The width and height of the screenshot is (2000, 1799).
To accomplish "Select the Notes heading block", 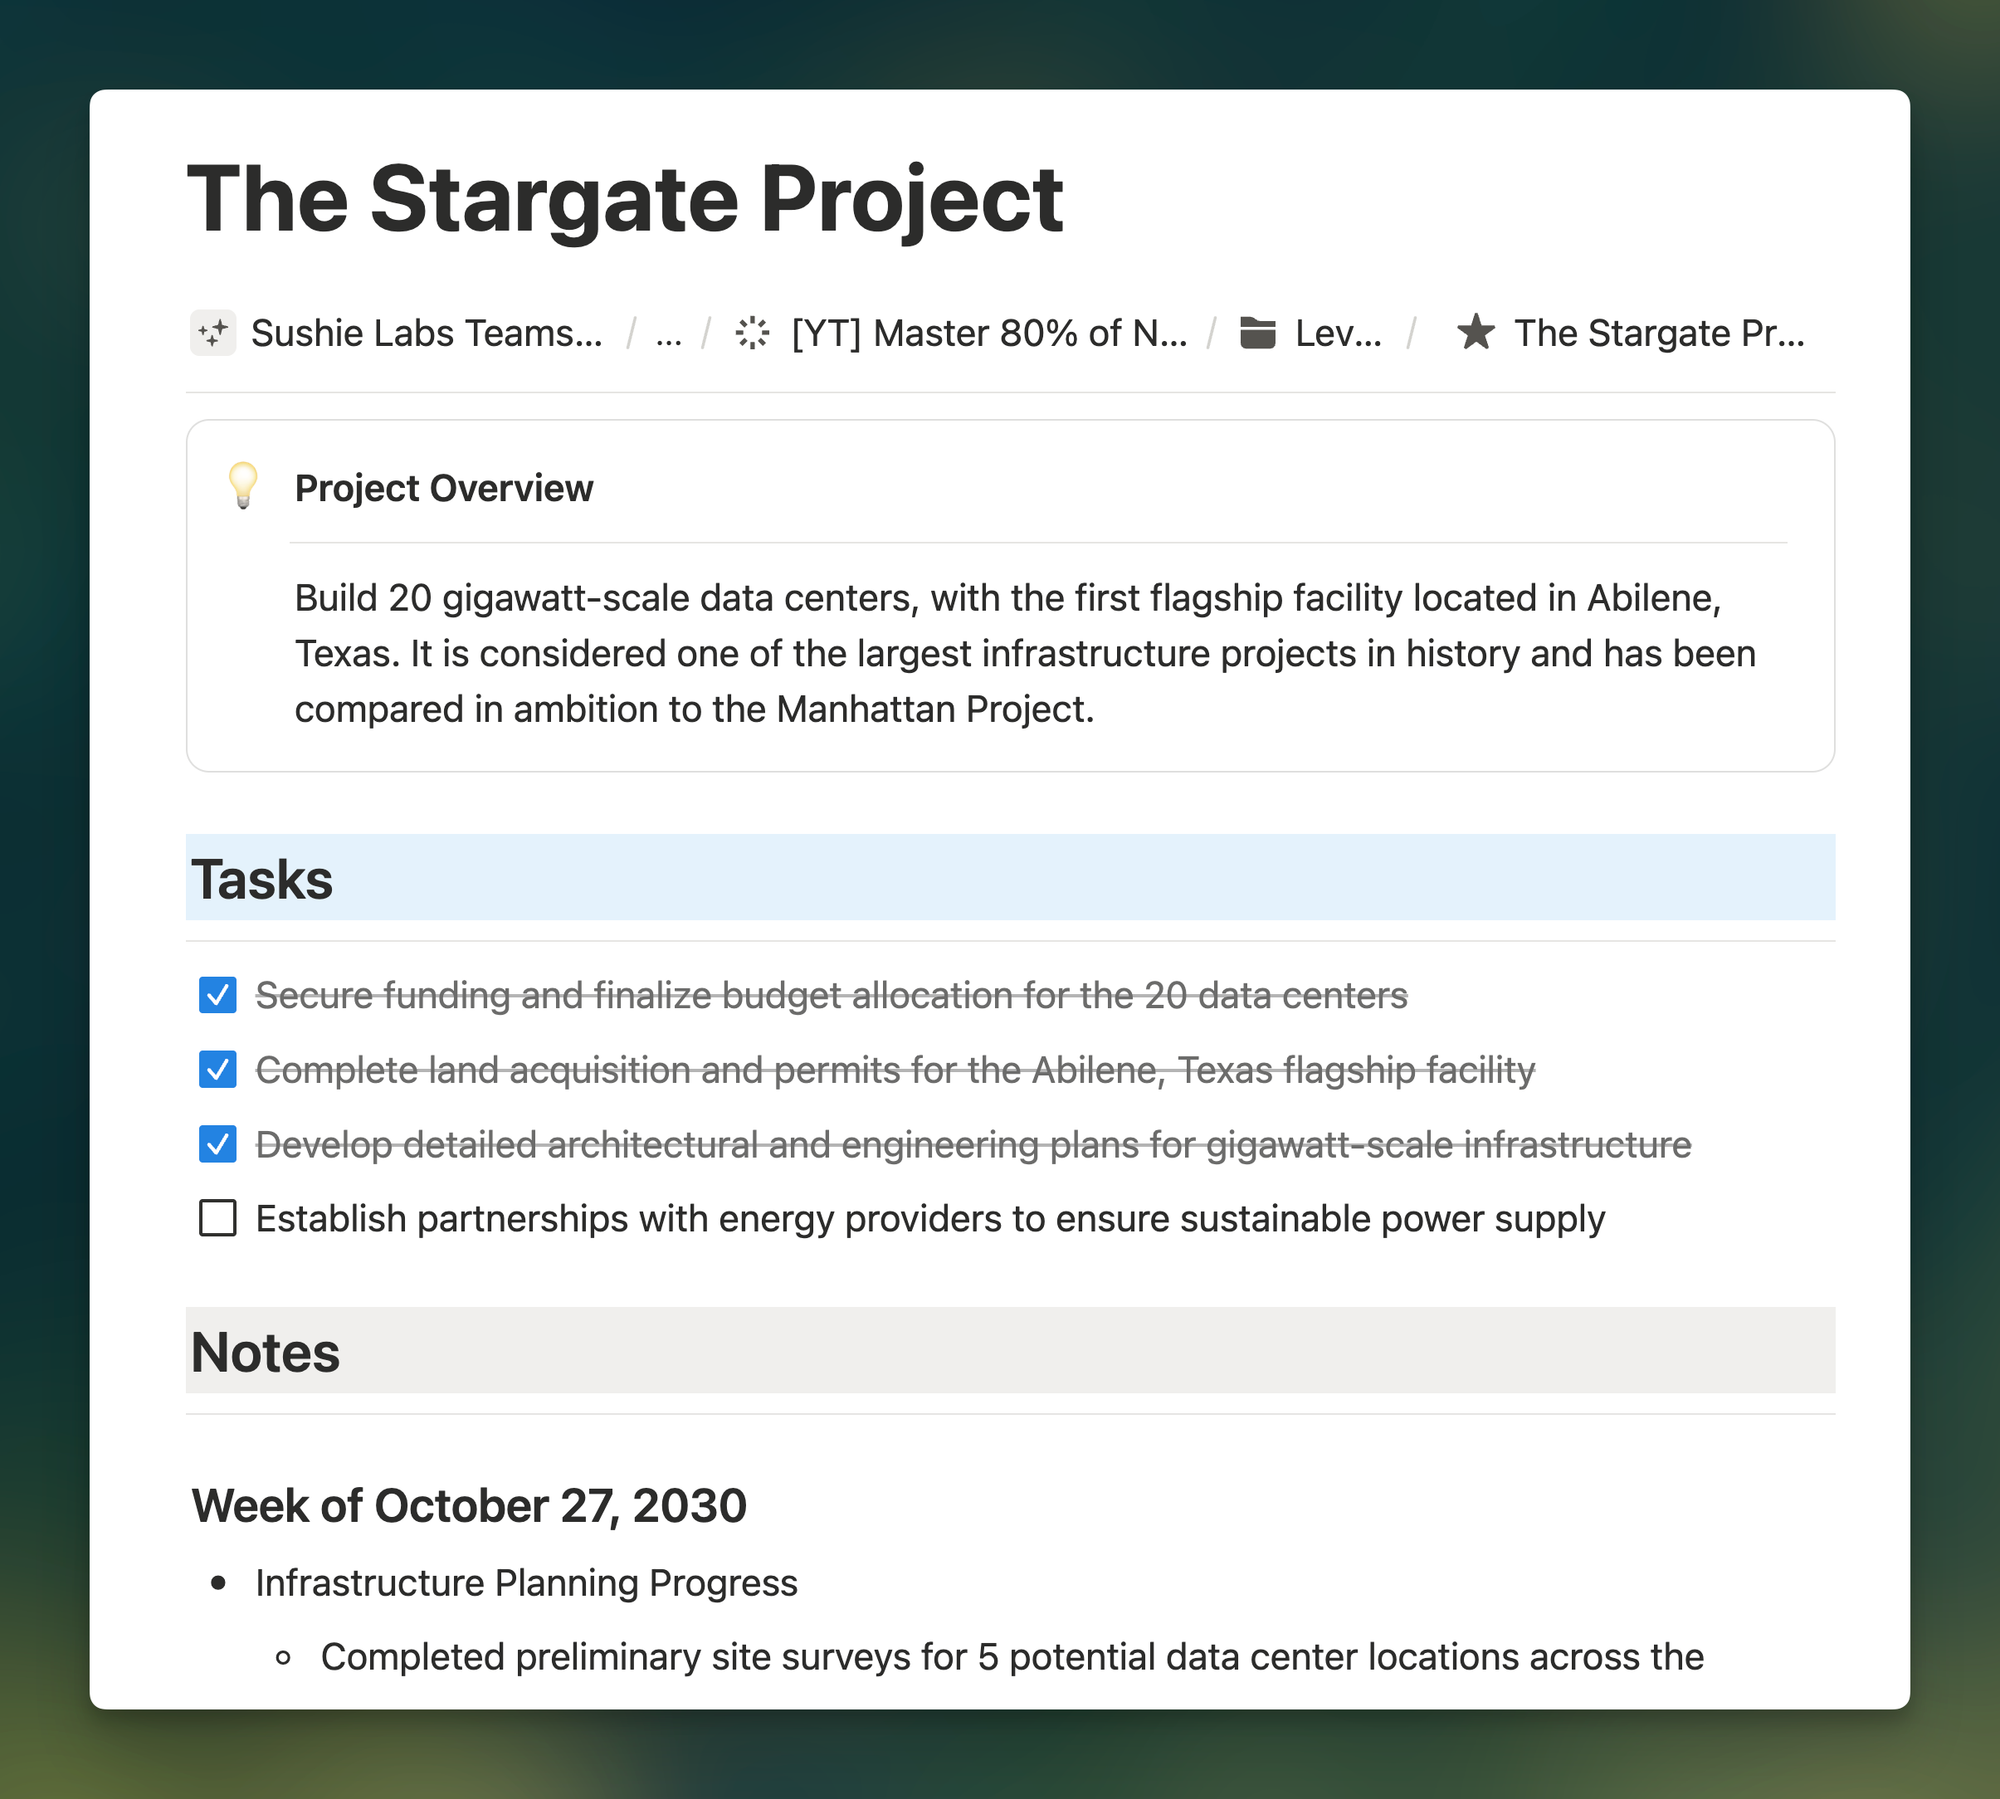I will click(266, 1352).
